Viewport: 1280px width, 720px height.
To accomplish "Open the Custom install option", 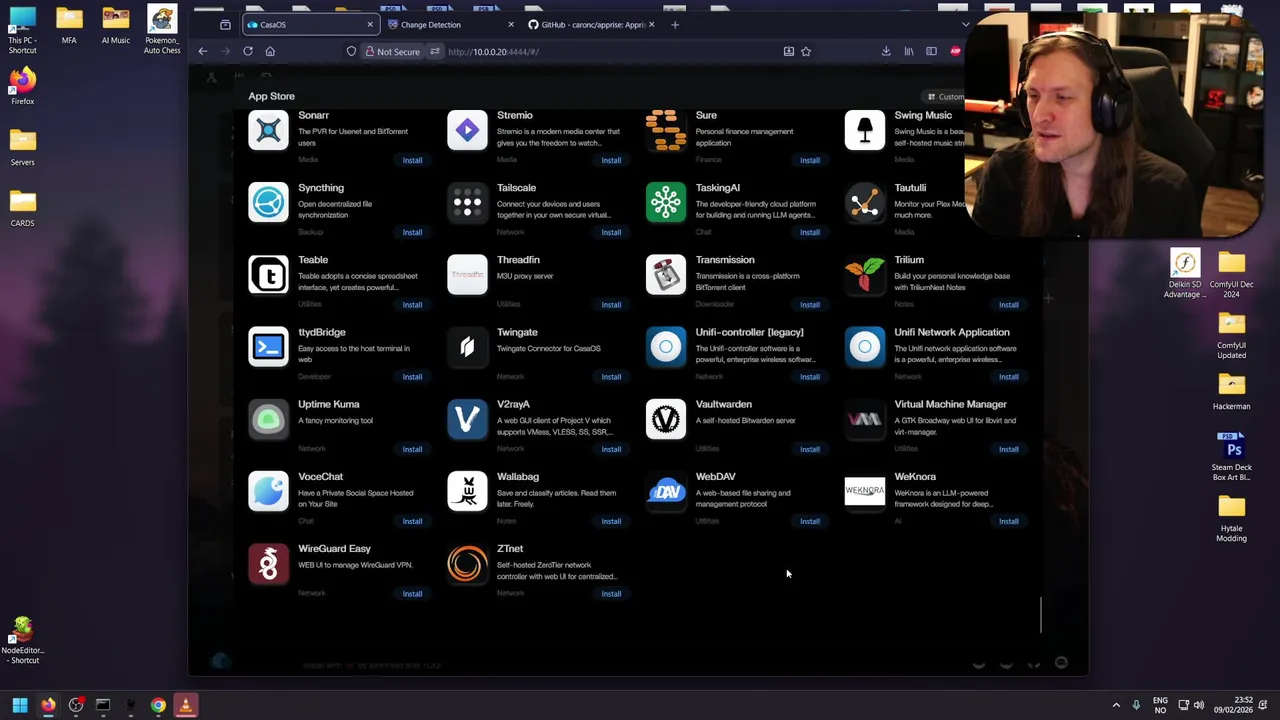I will pyautogui.click(x=946, y=97).
